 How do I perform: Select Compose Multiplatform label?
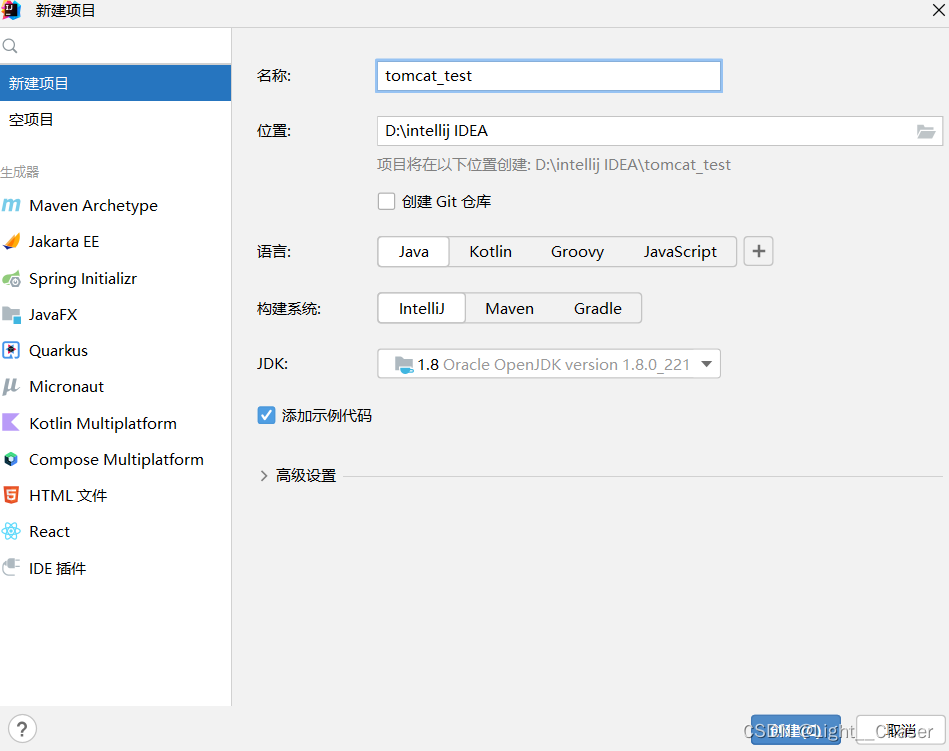pyautogui.click(x=116, y=459)
